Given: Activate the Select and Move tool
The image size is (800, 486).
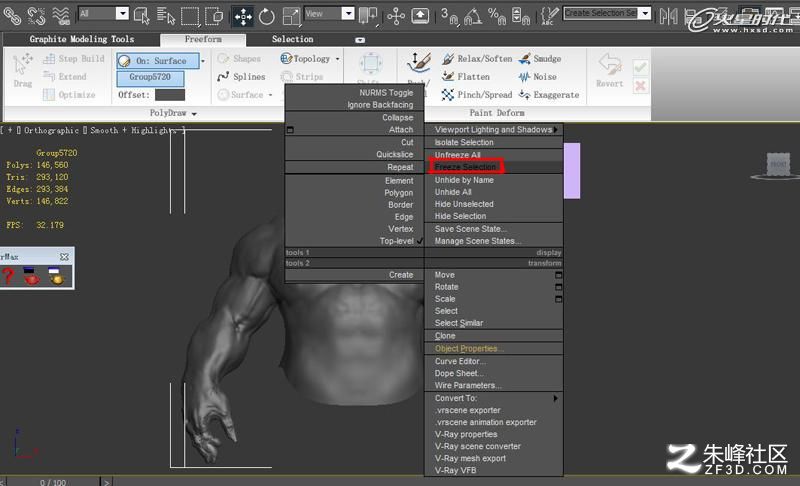Looking at the screenshot, I should pos(243,16).
